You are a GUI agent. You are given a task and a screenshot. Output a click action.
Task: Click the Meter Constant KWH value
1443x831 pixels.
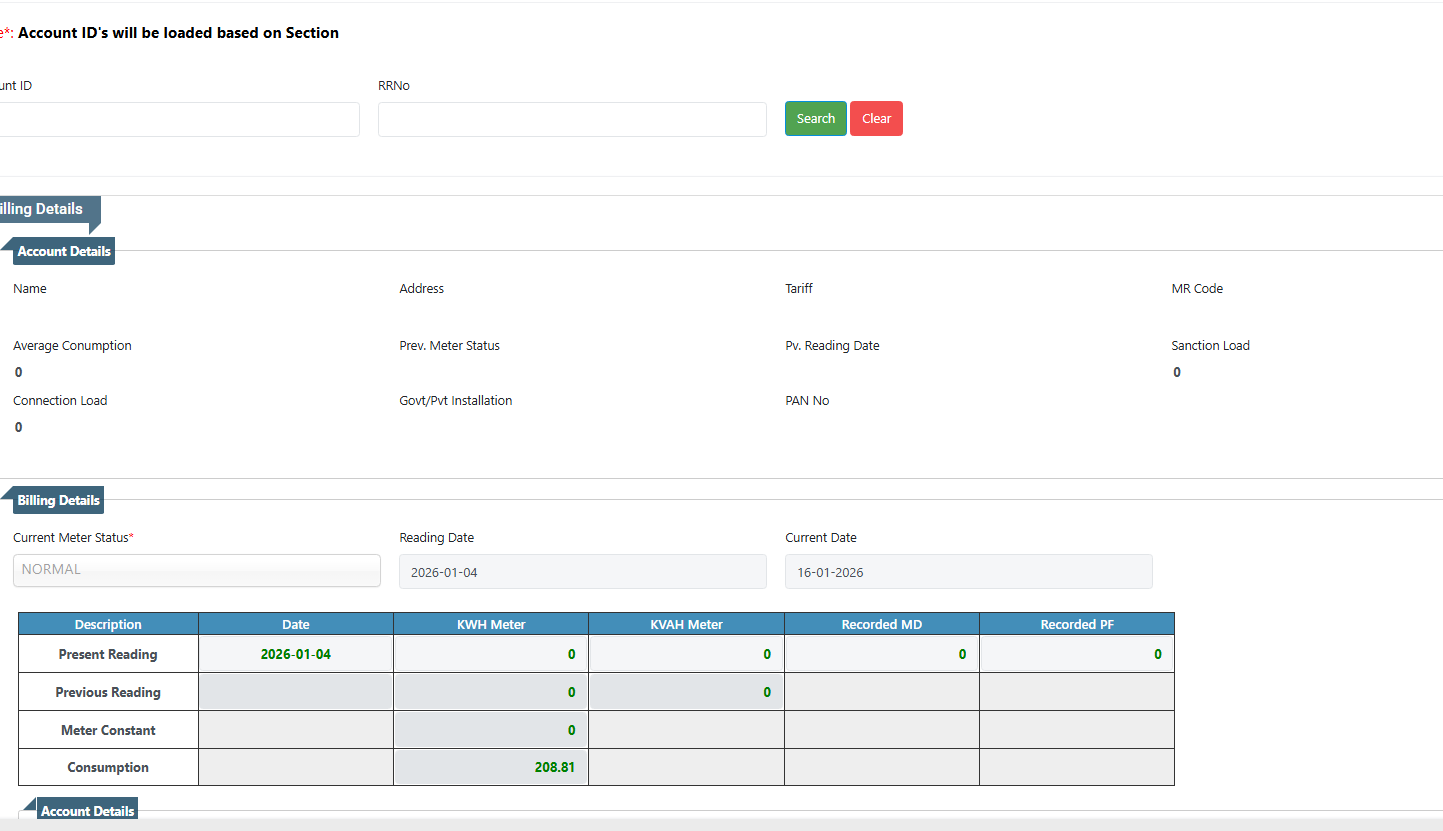point(490,730)
